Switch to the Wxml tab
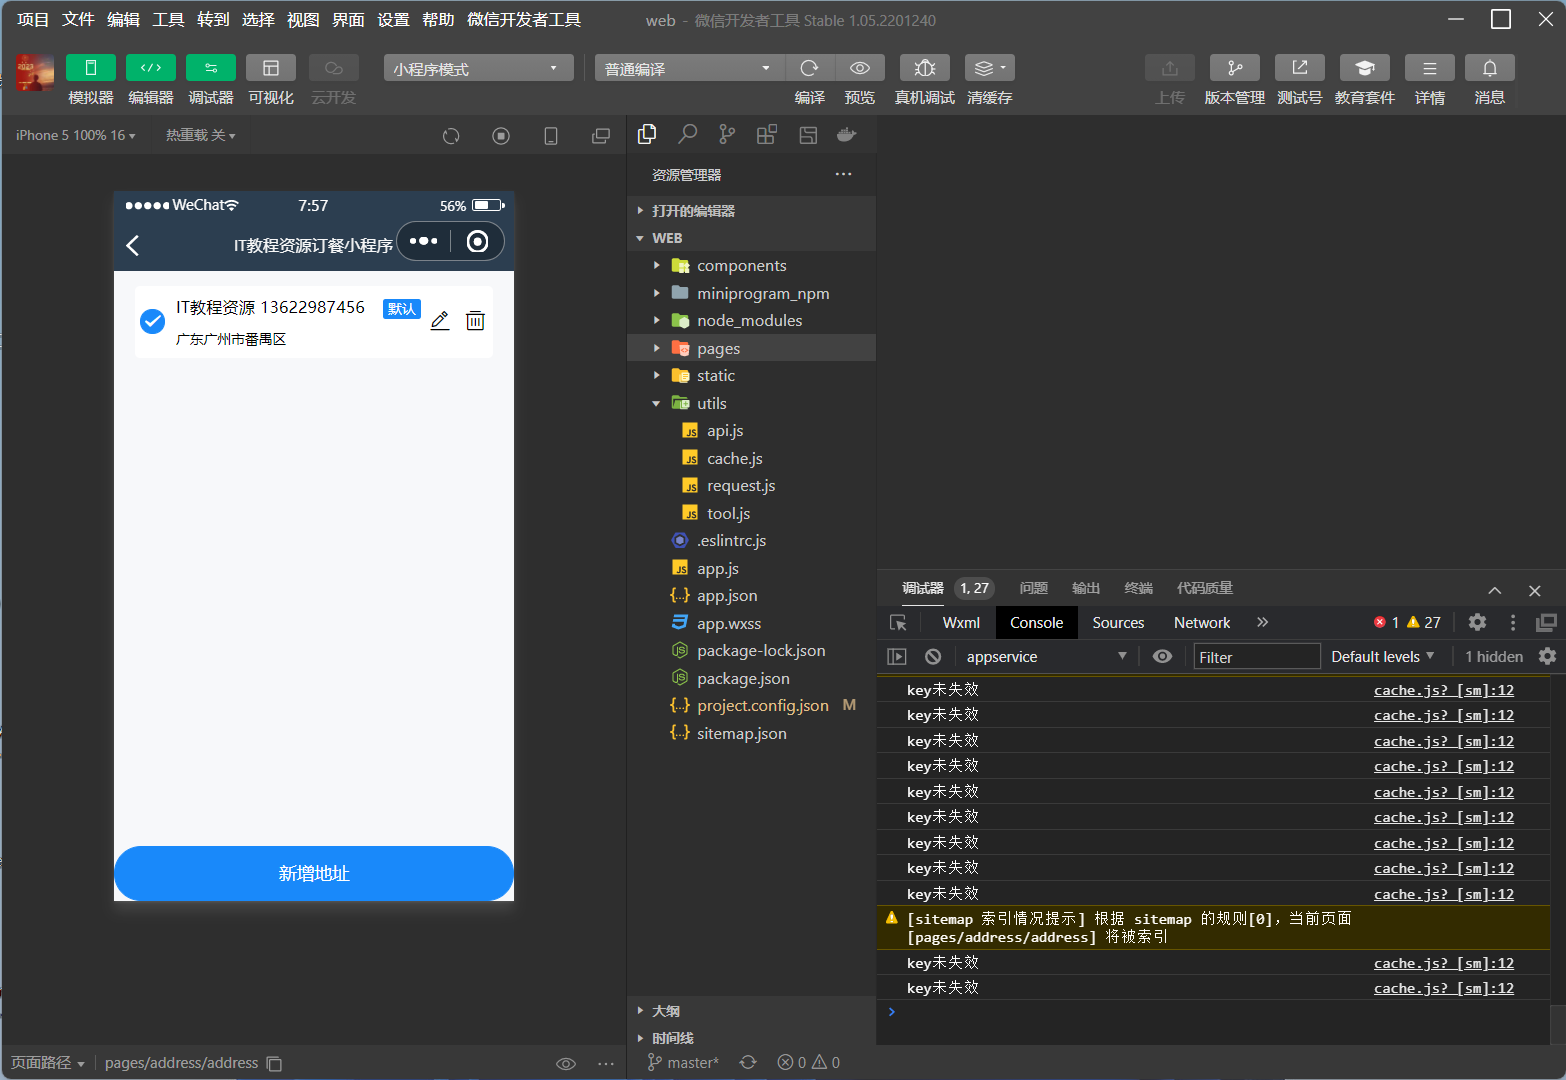 click(961, 622)
